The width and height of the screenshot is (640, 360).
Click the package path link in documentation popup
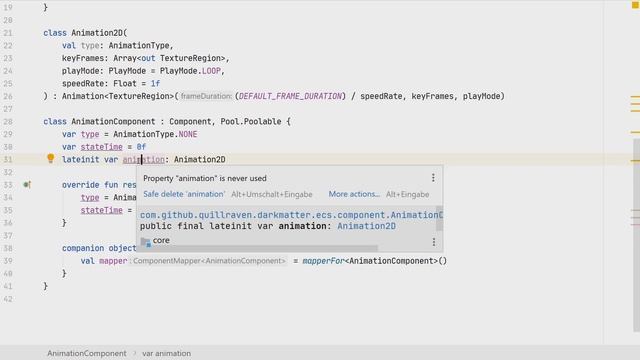[291, 215]
